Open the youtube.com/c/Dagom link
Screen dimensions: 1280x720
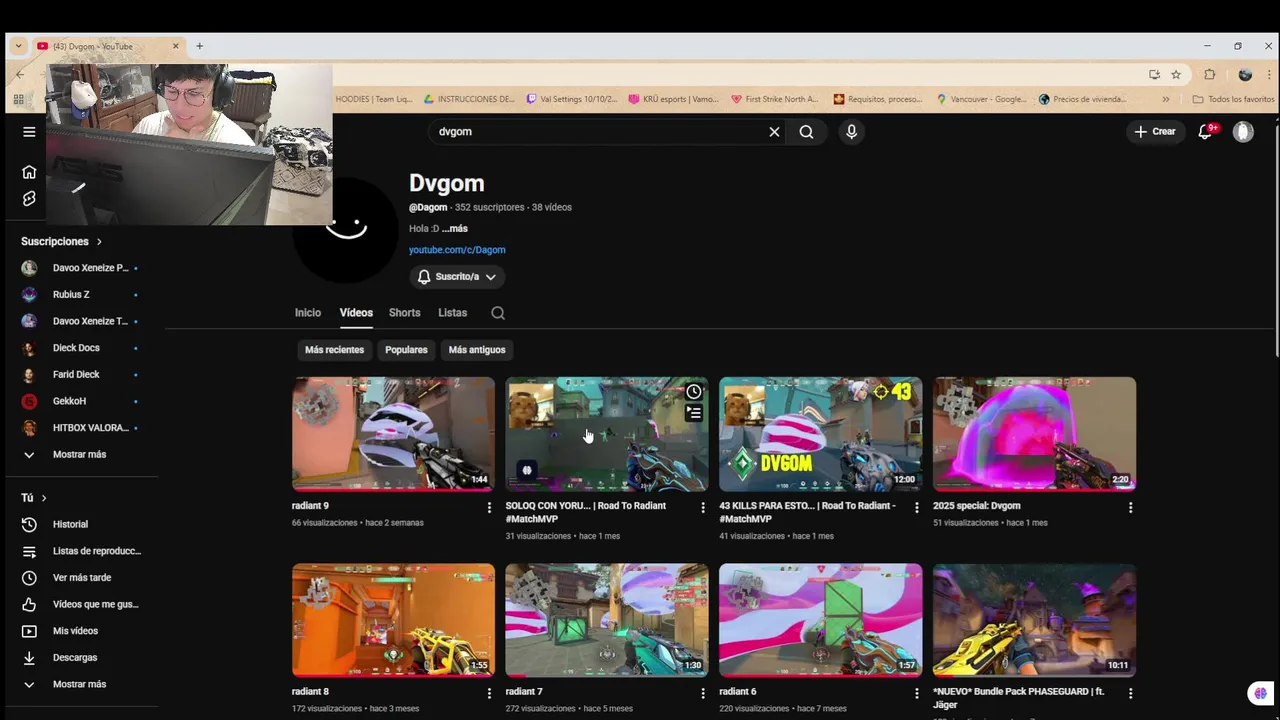(x=457, y=250)
